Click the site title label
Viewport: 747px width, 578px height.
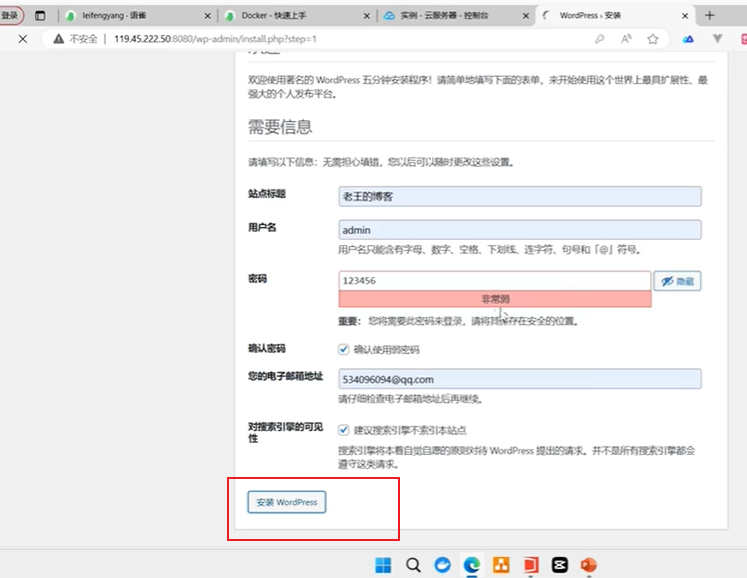(267, 193)
